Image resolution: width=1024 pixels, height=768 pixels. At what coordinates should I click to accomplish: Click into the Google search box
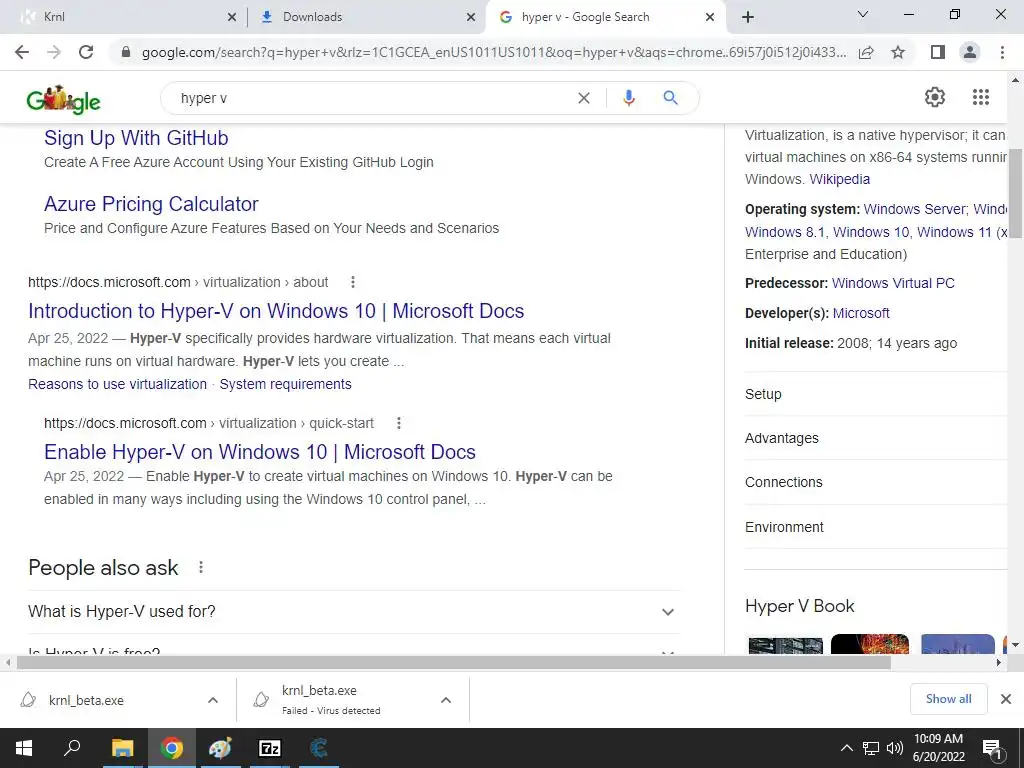tap(372, 98)
